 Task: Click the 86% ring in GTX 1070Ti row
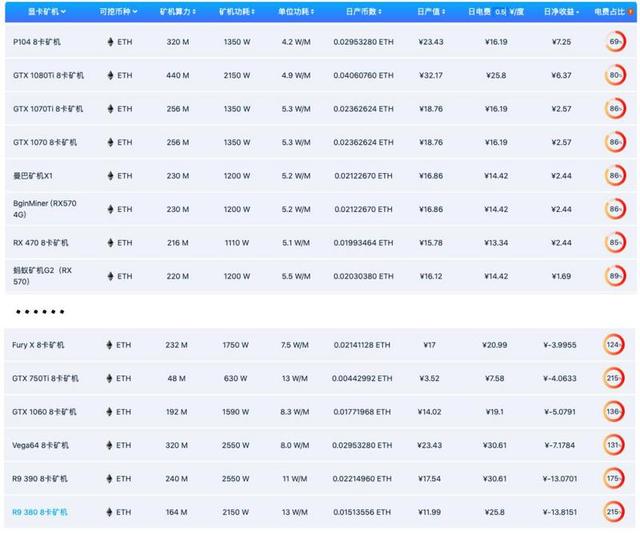pos(615,109)
